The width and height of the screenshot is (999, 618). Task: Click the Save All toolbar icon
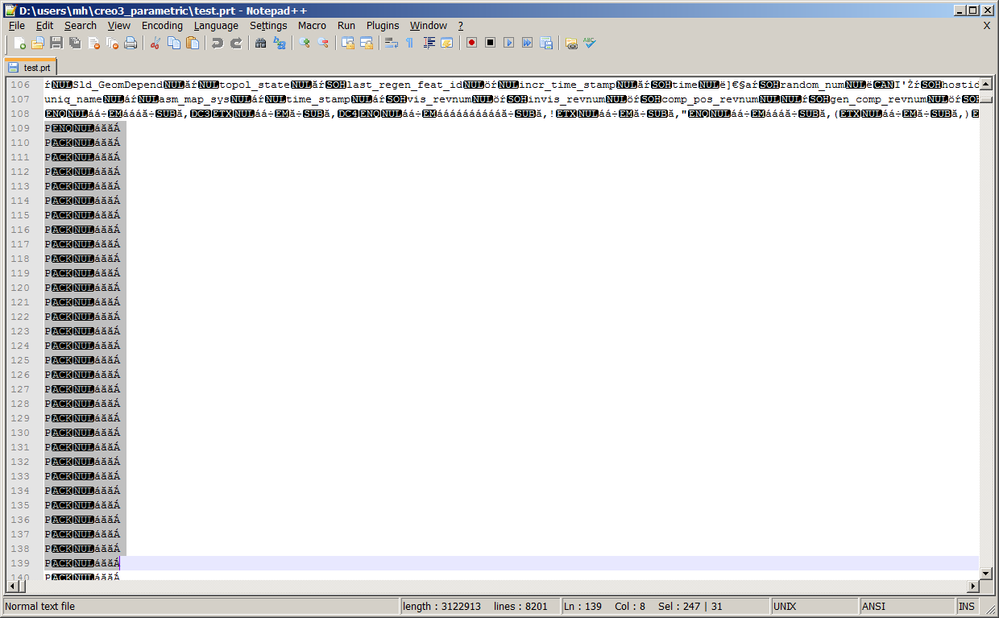pos(75,43)
